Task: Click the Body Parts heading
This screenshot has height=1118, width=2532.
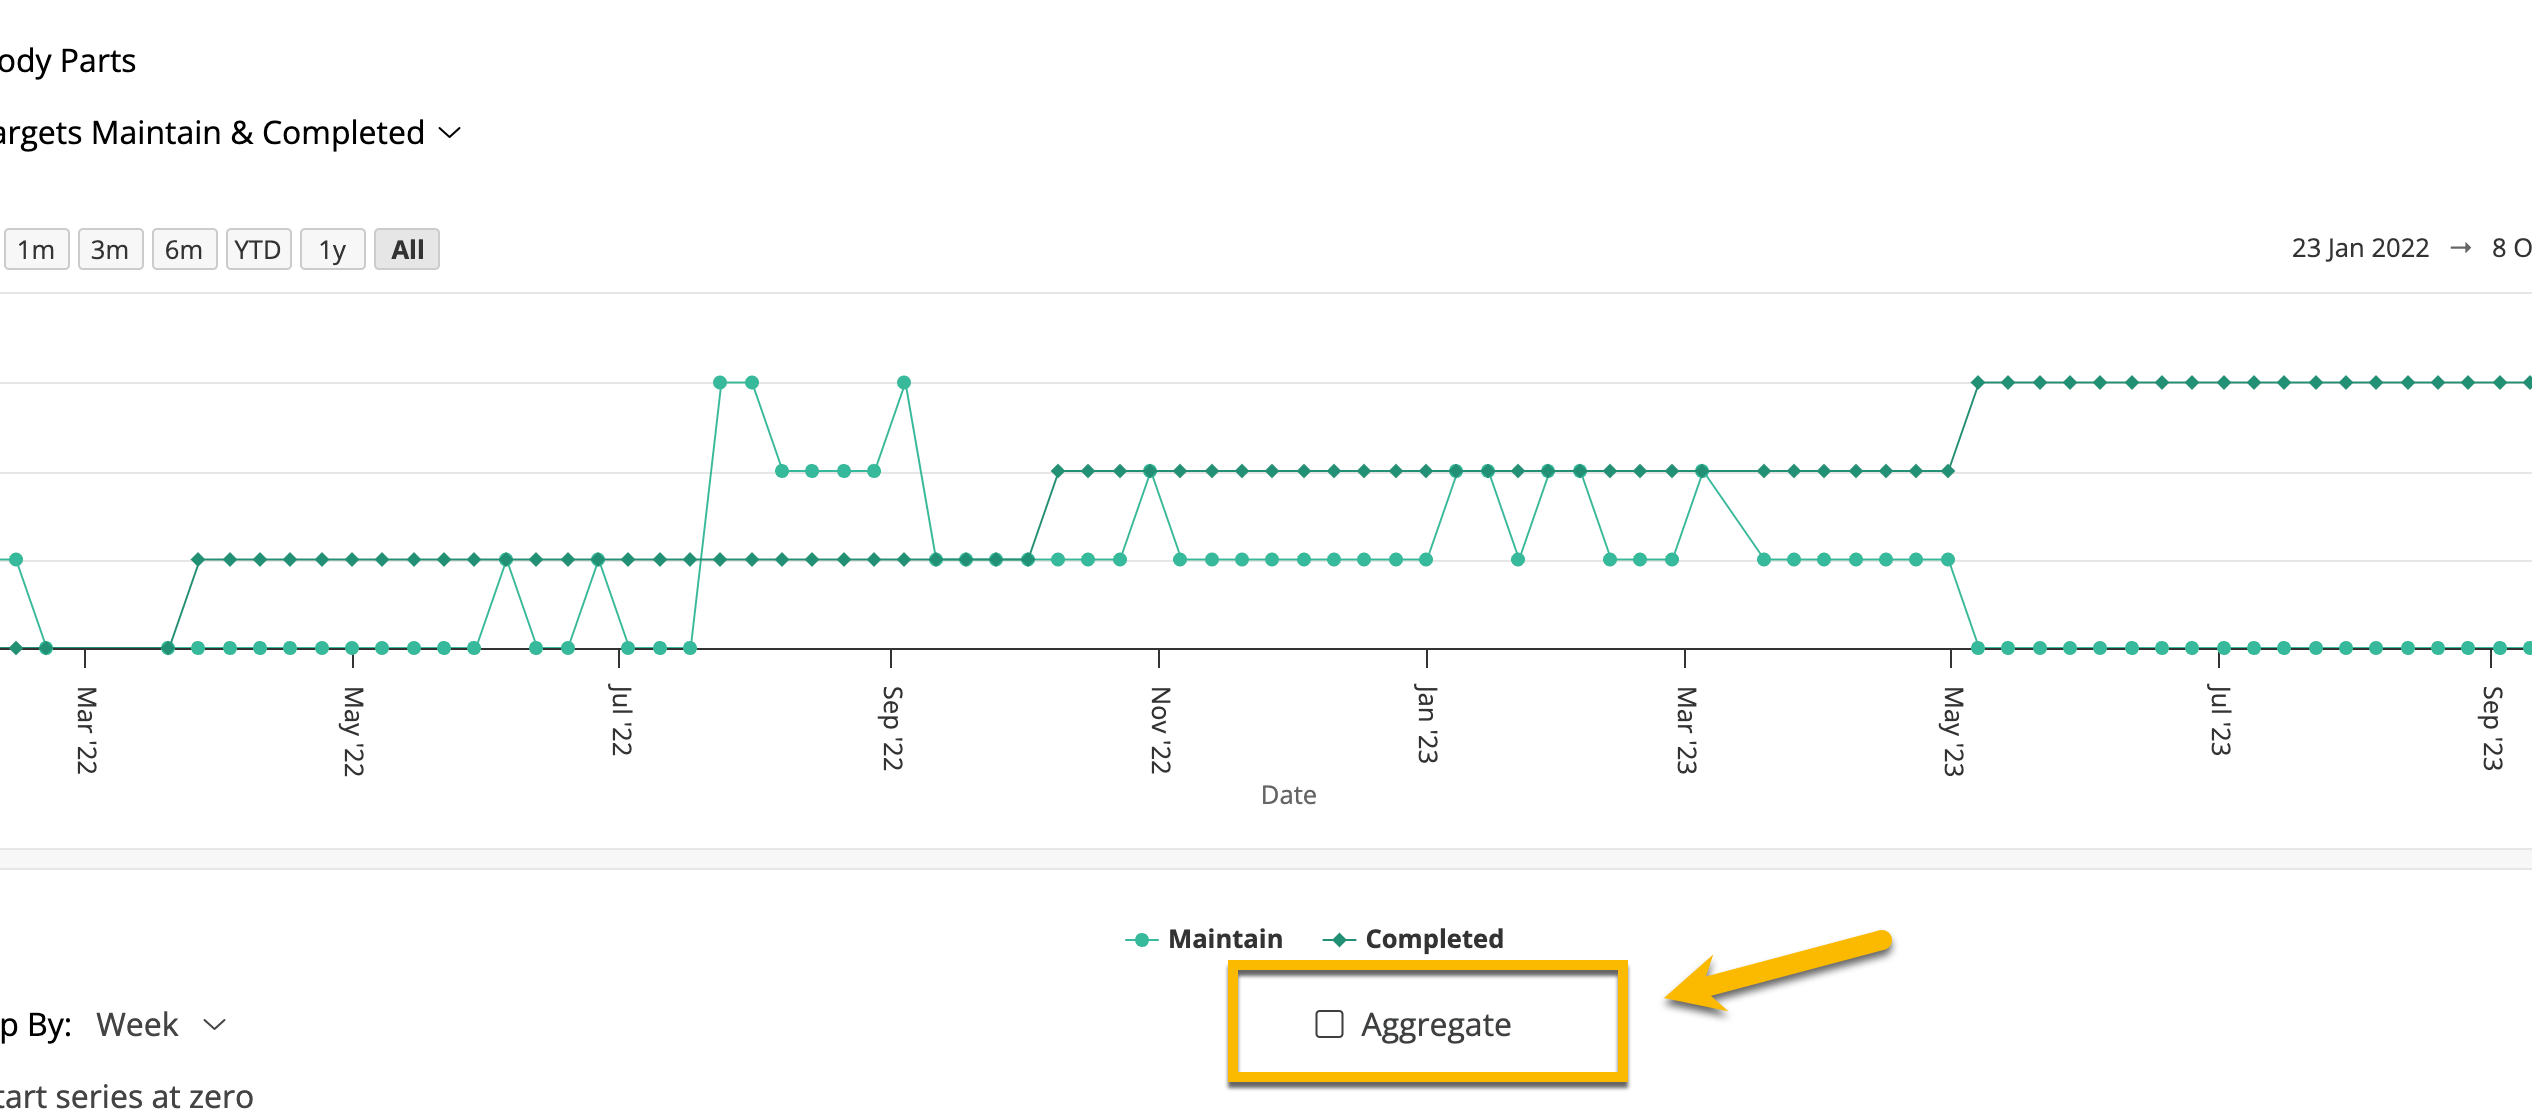Action: 65,60
